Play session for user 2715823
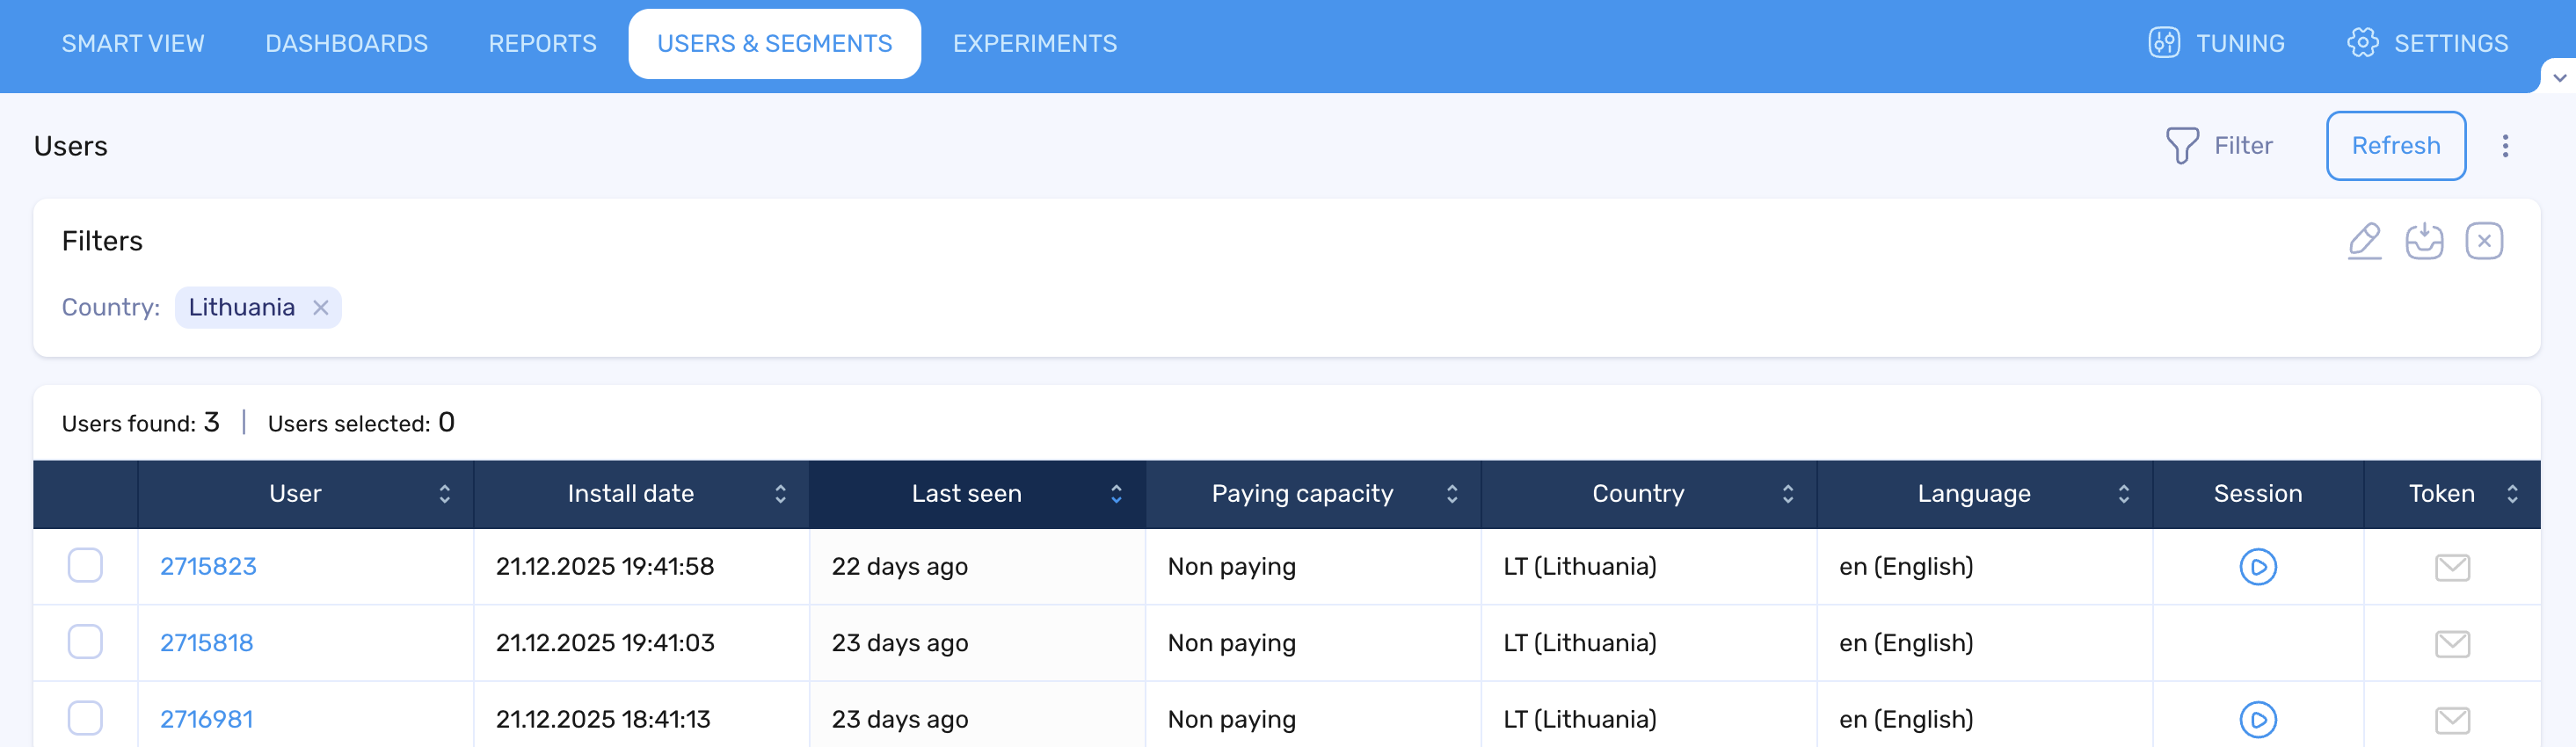The image size is (2576, 747). click(x=2257, y=567)
